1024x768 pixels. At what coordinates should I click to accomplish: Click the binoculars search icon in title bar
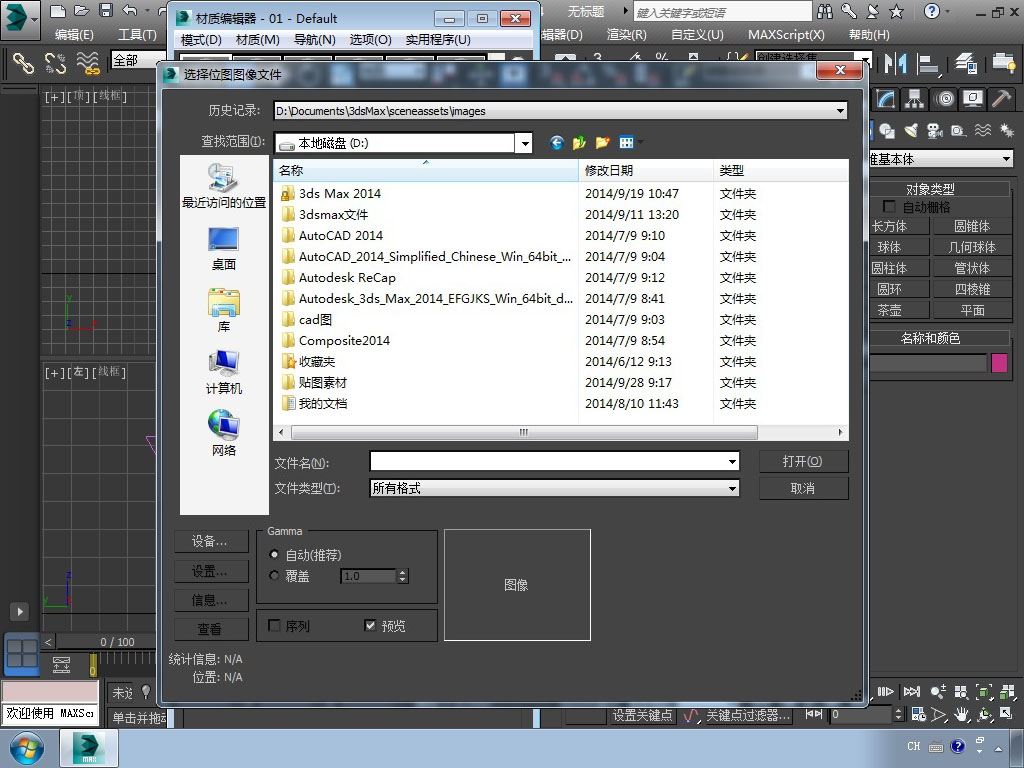point(825,11)
